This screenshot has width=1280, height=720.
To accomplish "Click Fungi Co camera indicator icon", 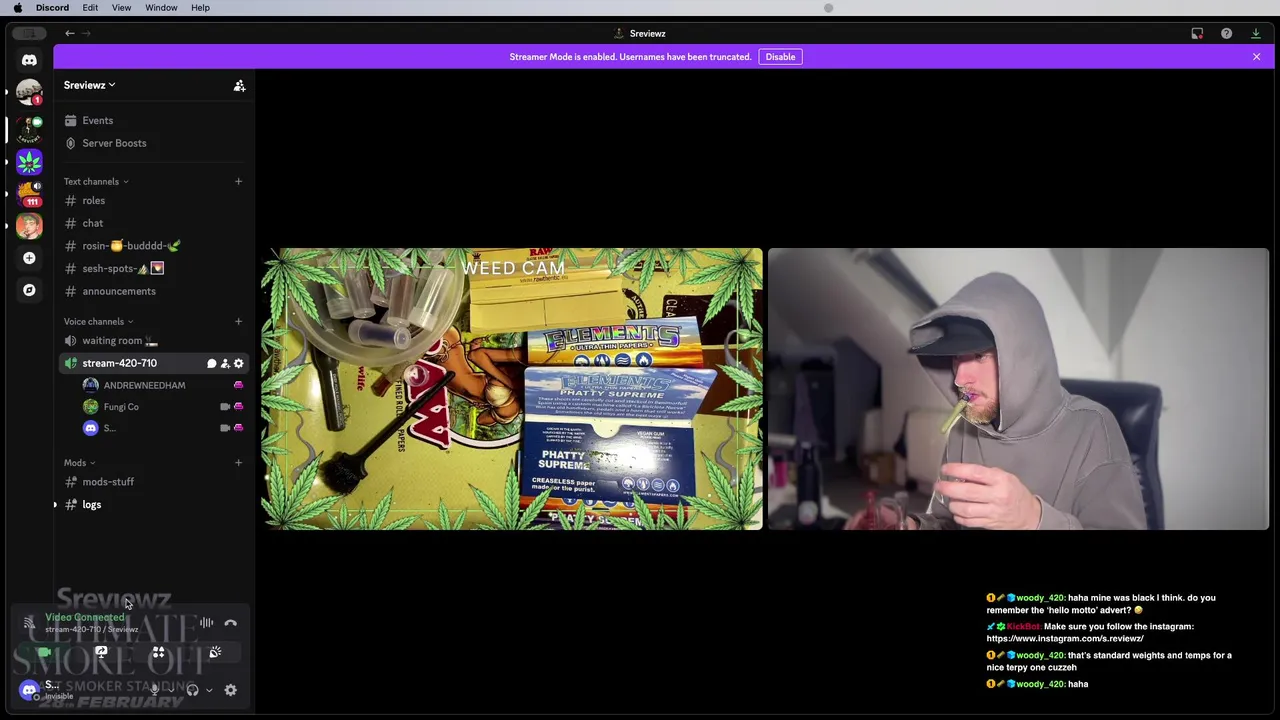I will (x=225, y=407).
